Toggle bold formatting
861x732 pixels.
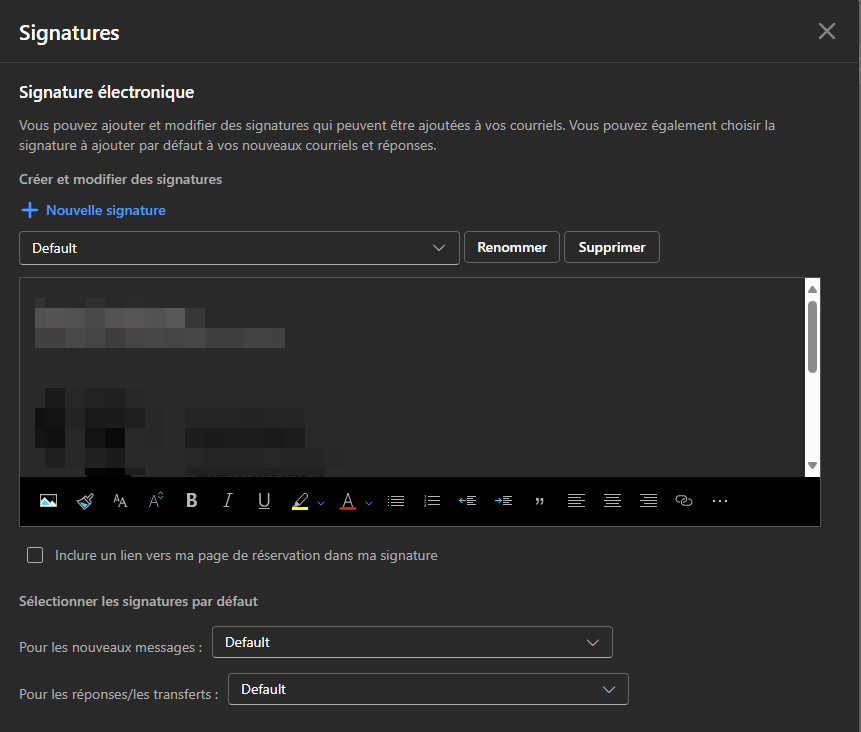click(x=192, y=501)
